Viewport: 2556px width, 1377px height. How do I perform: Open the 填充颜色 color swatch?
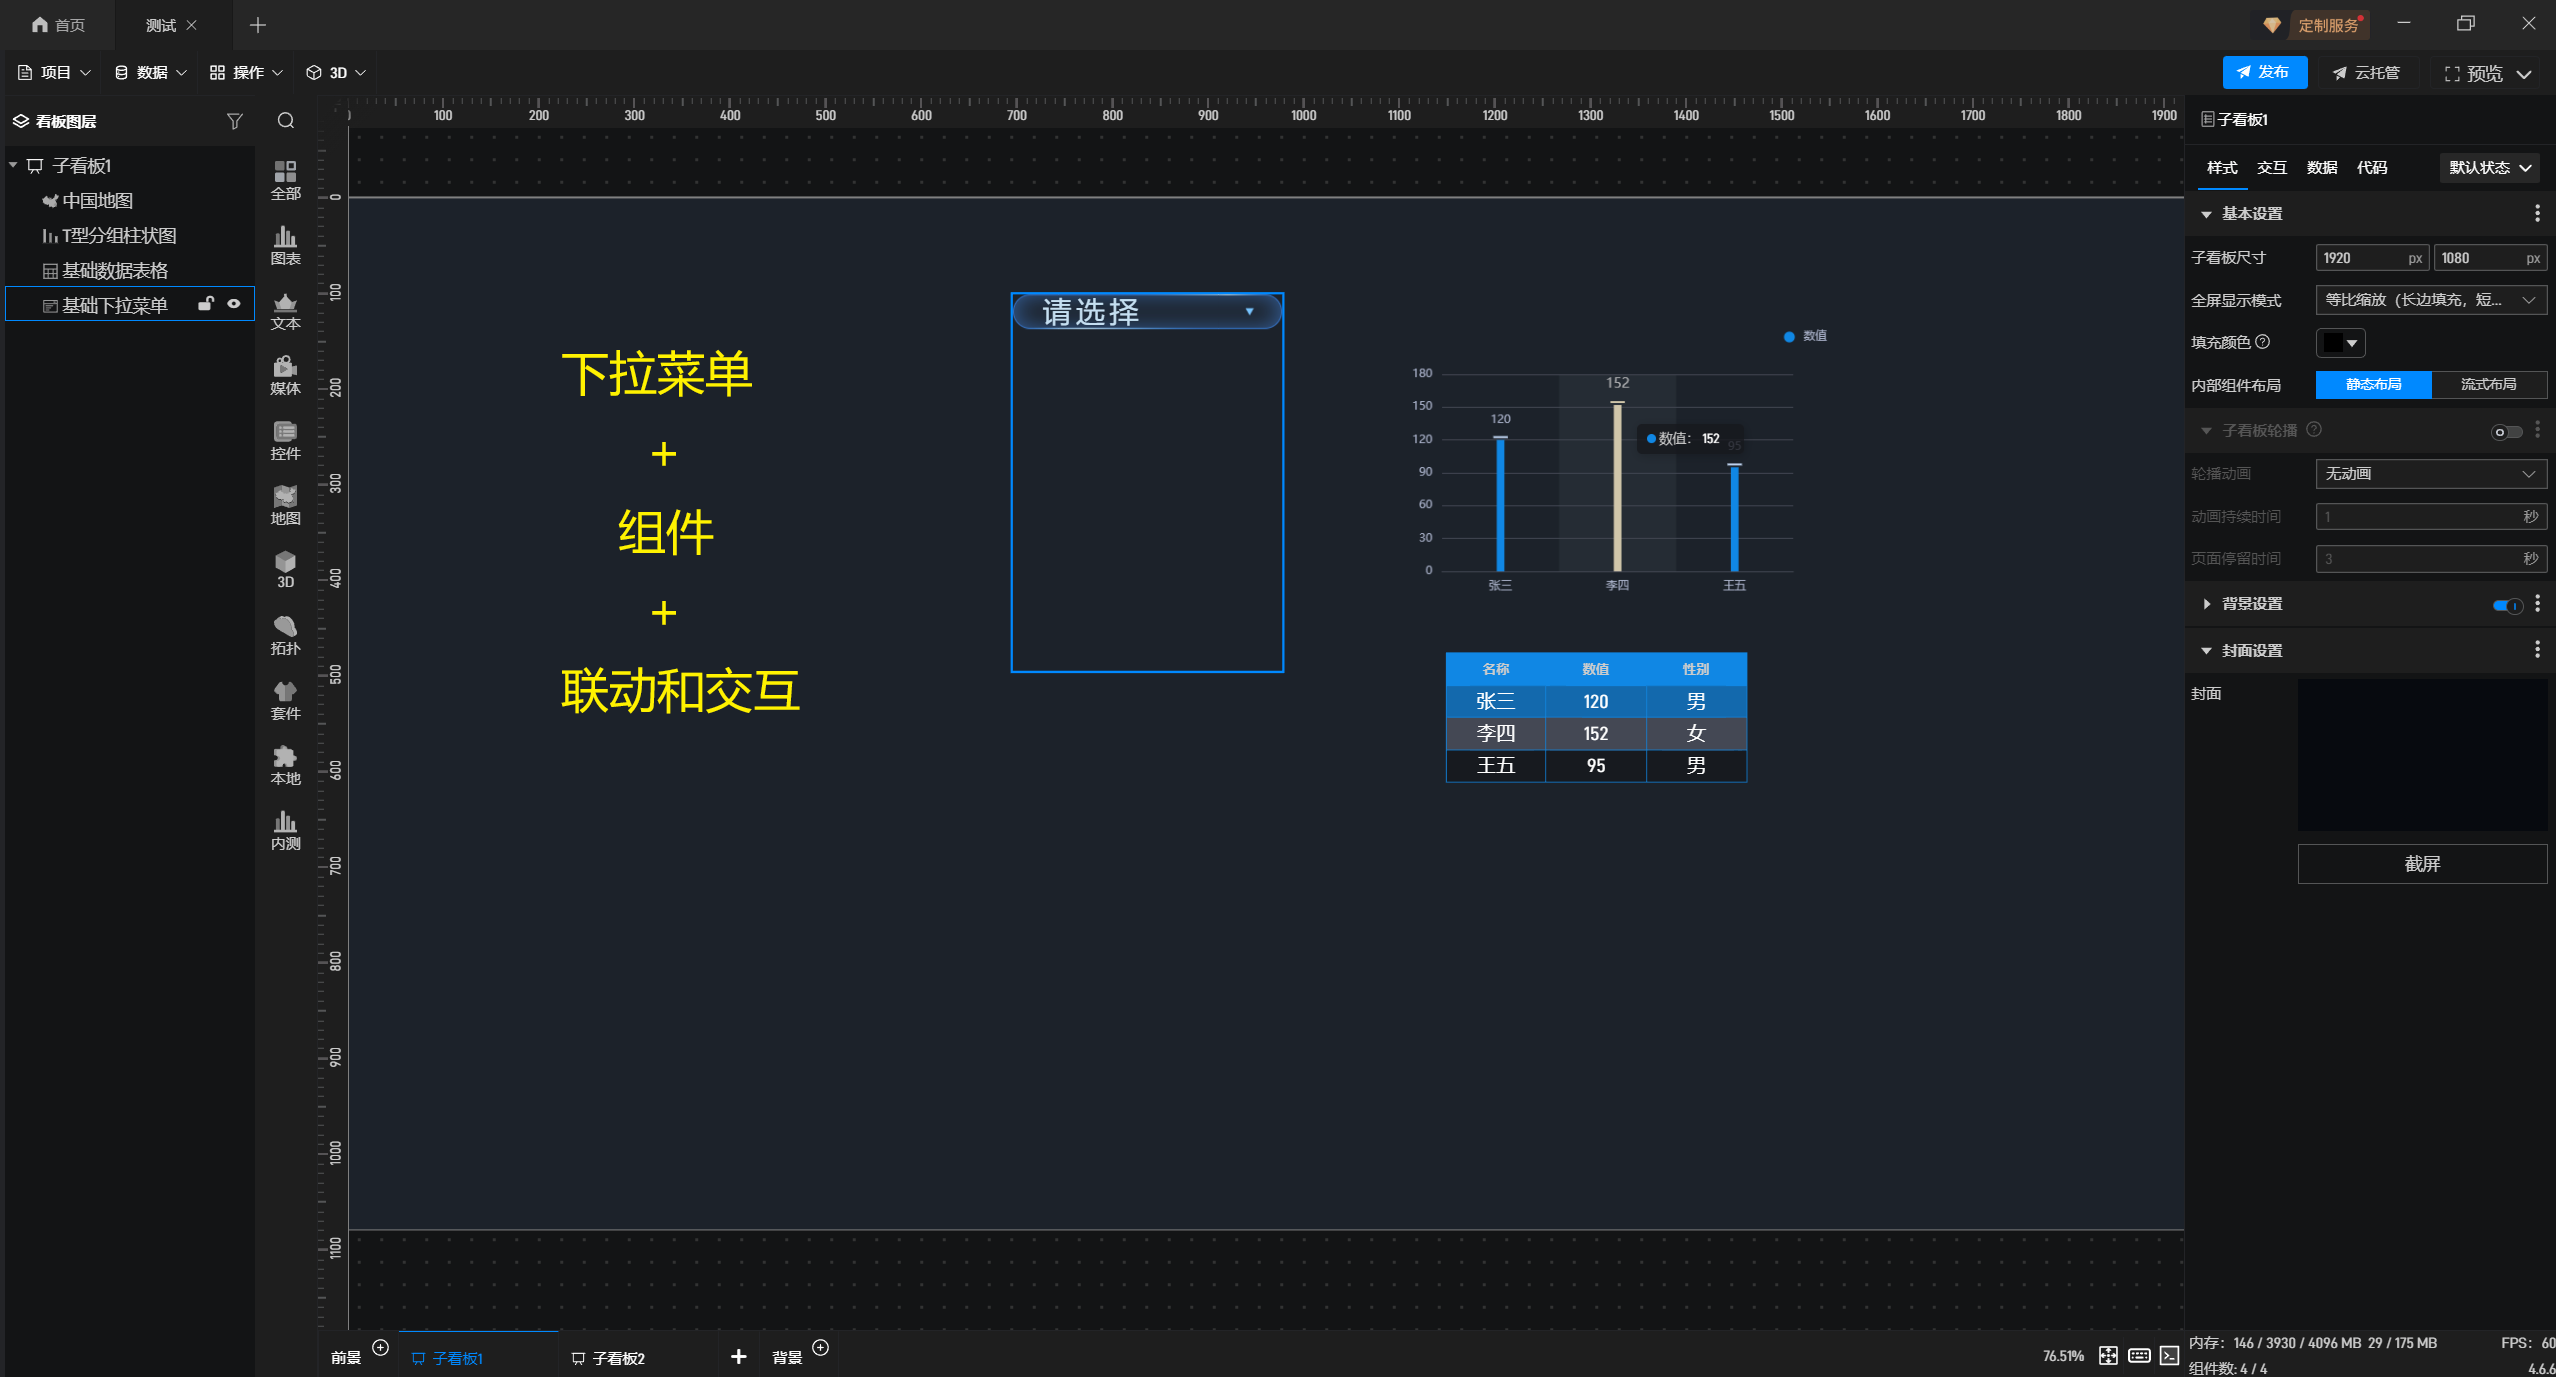click(2340, 343)
